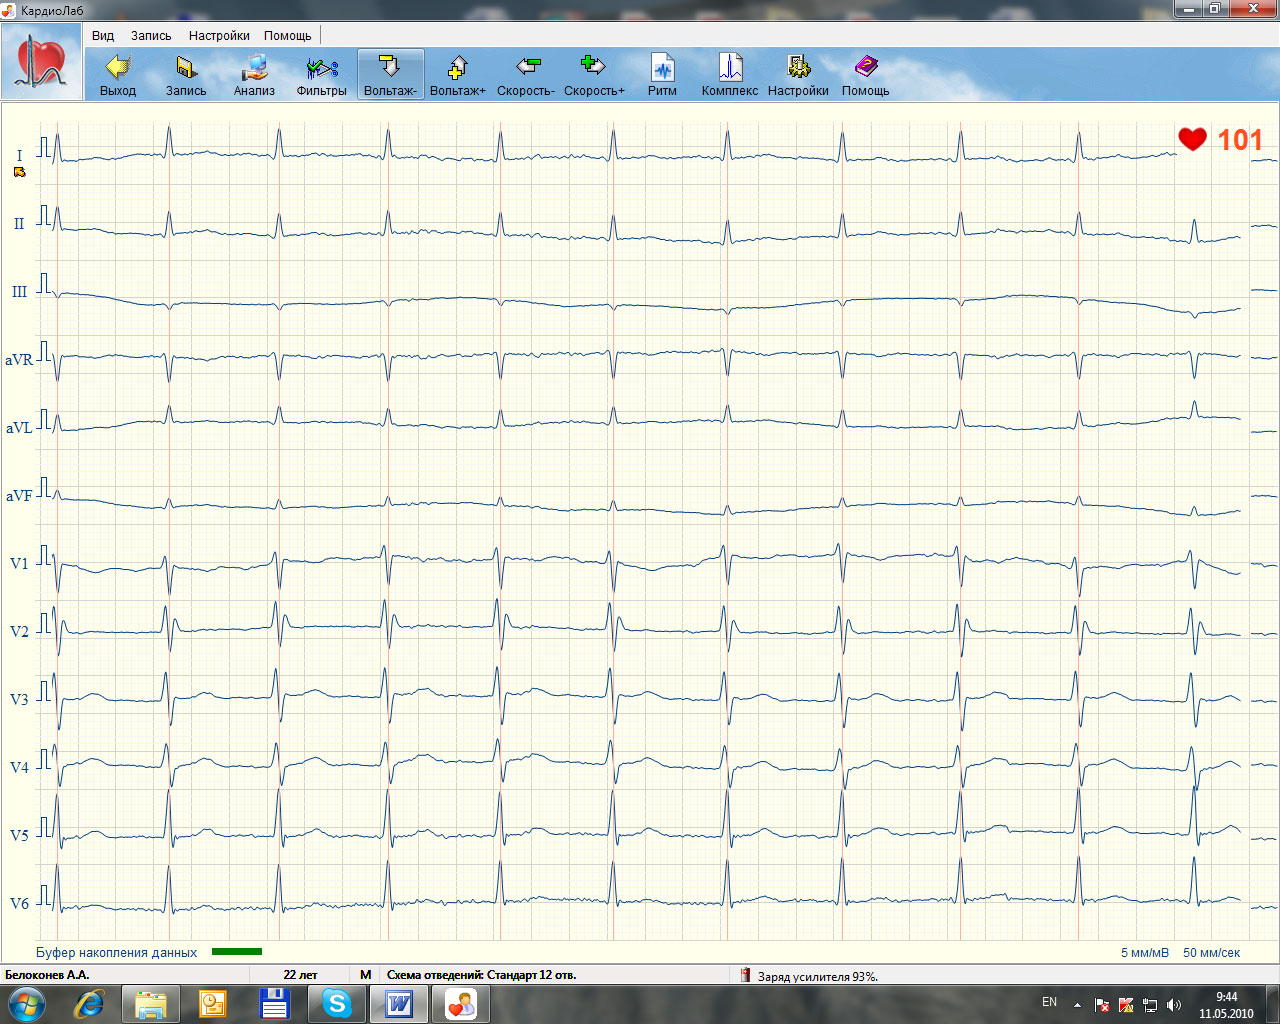This screenshot has height=1024, width=1280.
Task: Open the Комплекс (Complex) view
Action: [730, 75]
